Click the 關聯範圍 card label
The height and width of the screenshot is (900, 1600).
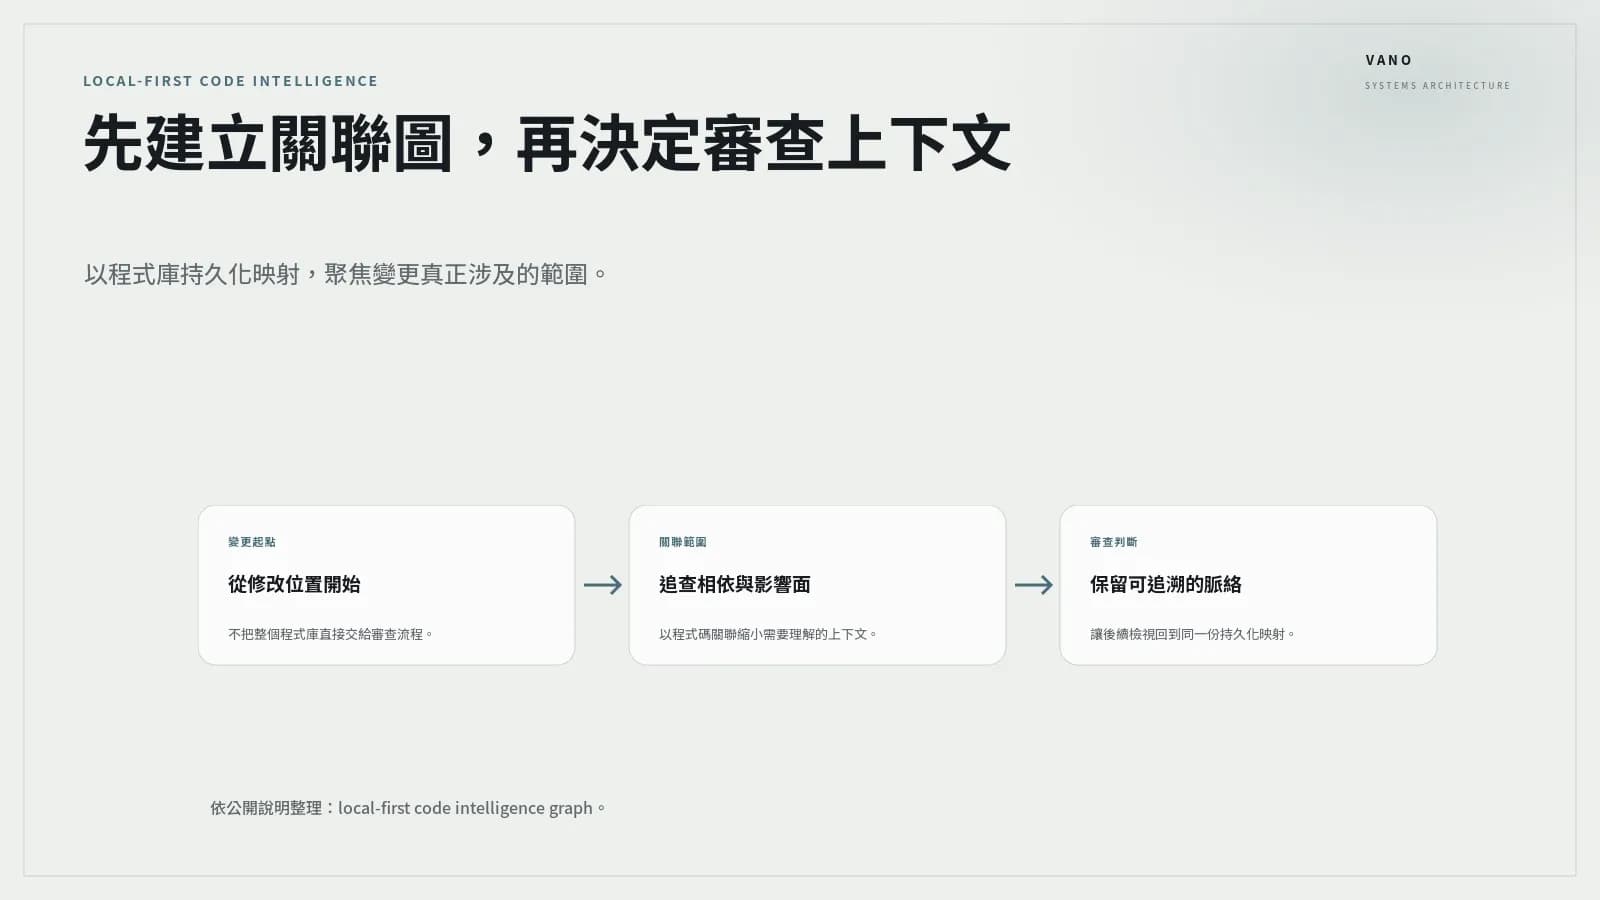pos(683,542)
